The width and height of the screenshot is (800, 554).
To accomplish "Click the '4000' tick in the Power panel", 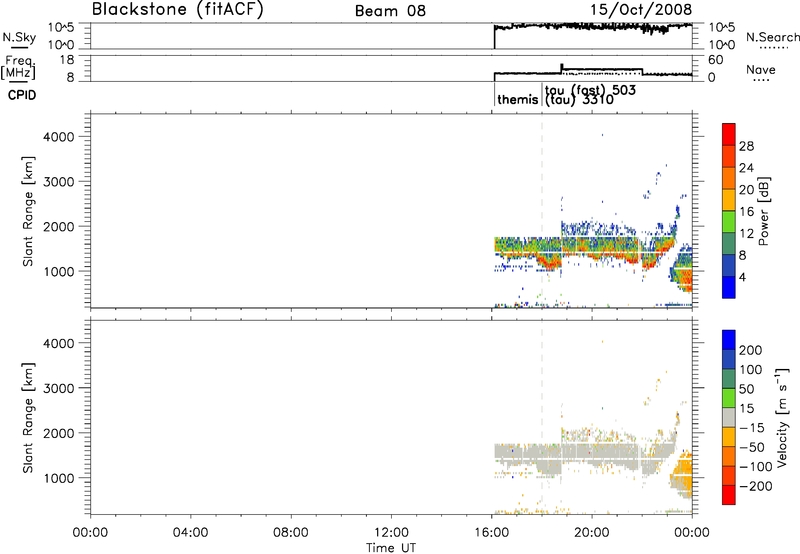I will (59, 137).
